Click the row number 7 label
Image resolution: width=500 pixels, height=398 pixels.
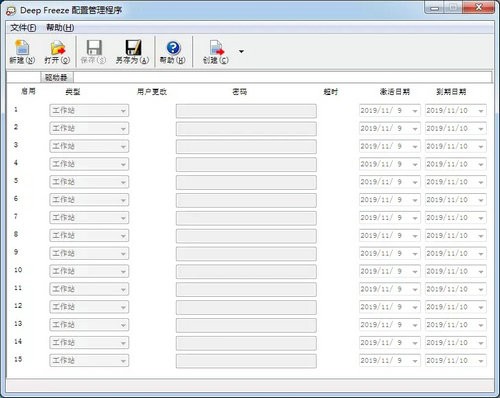16,216
